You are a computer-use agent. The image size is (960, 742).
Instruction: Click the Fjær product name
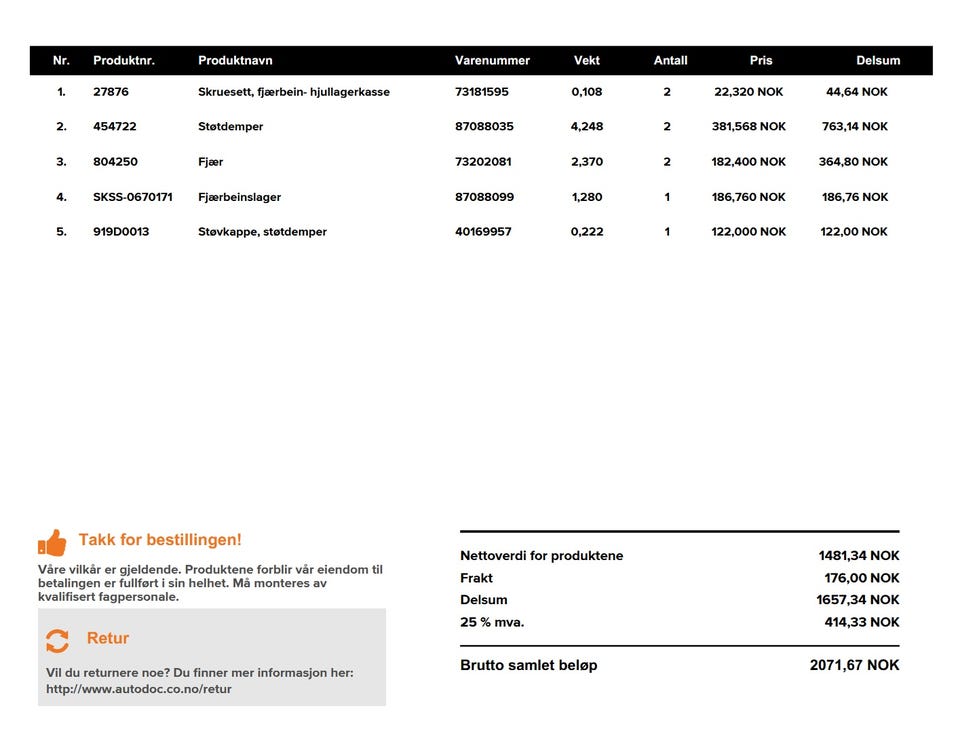click(211, 162)
